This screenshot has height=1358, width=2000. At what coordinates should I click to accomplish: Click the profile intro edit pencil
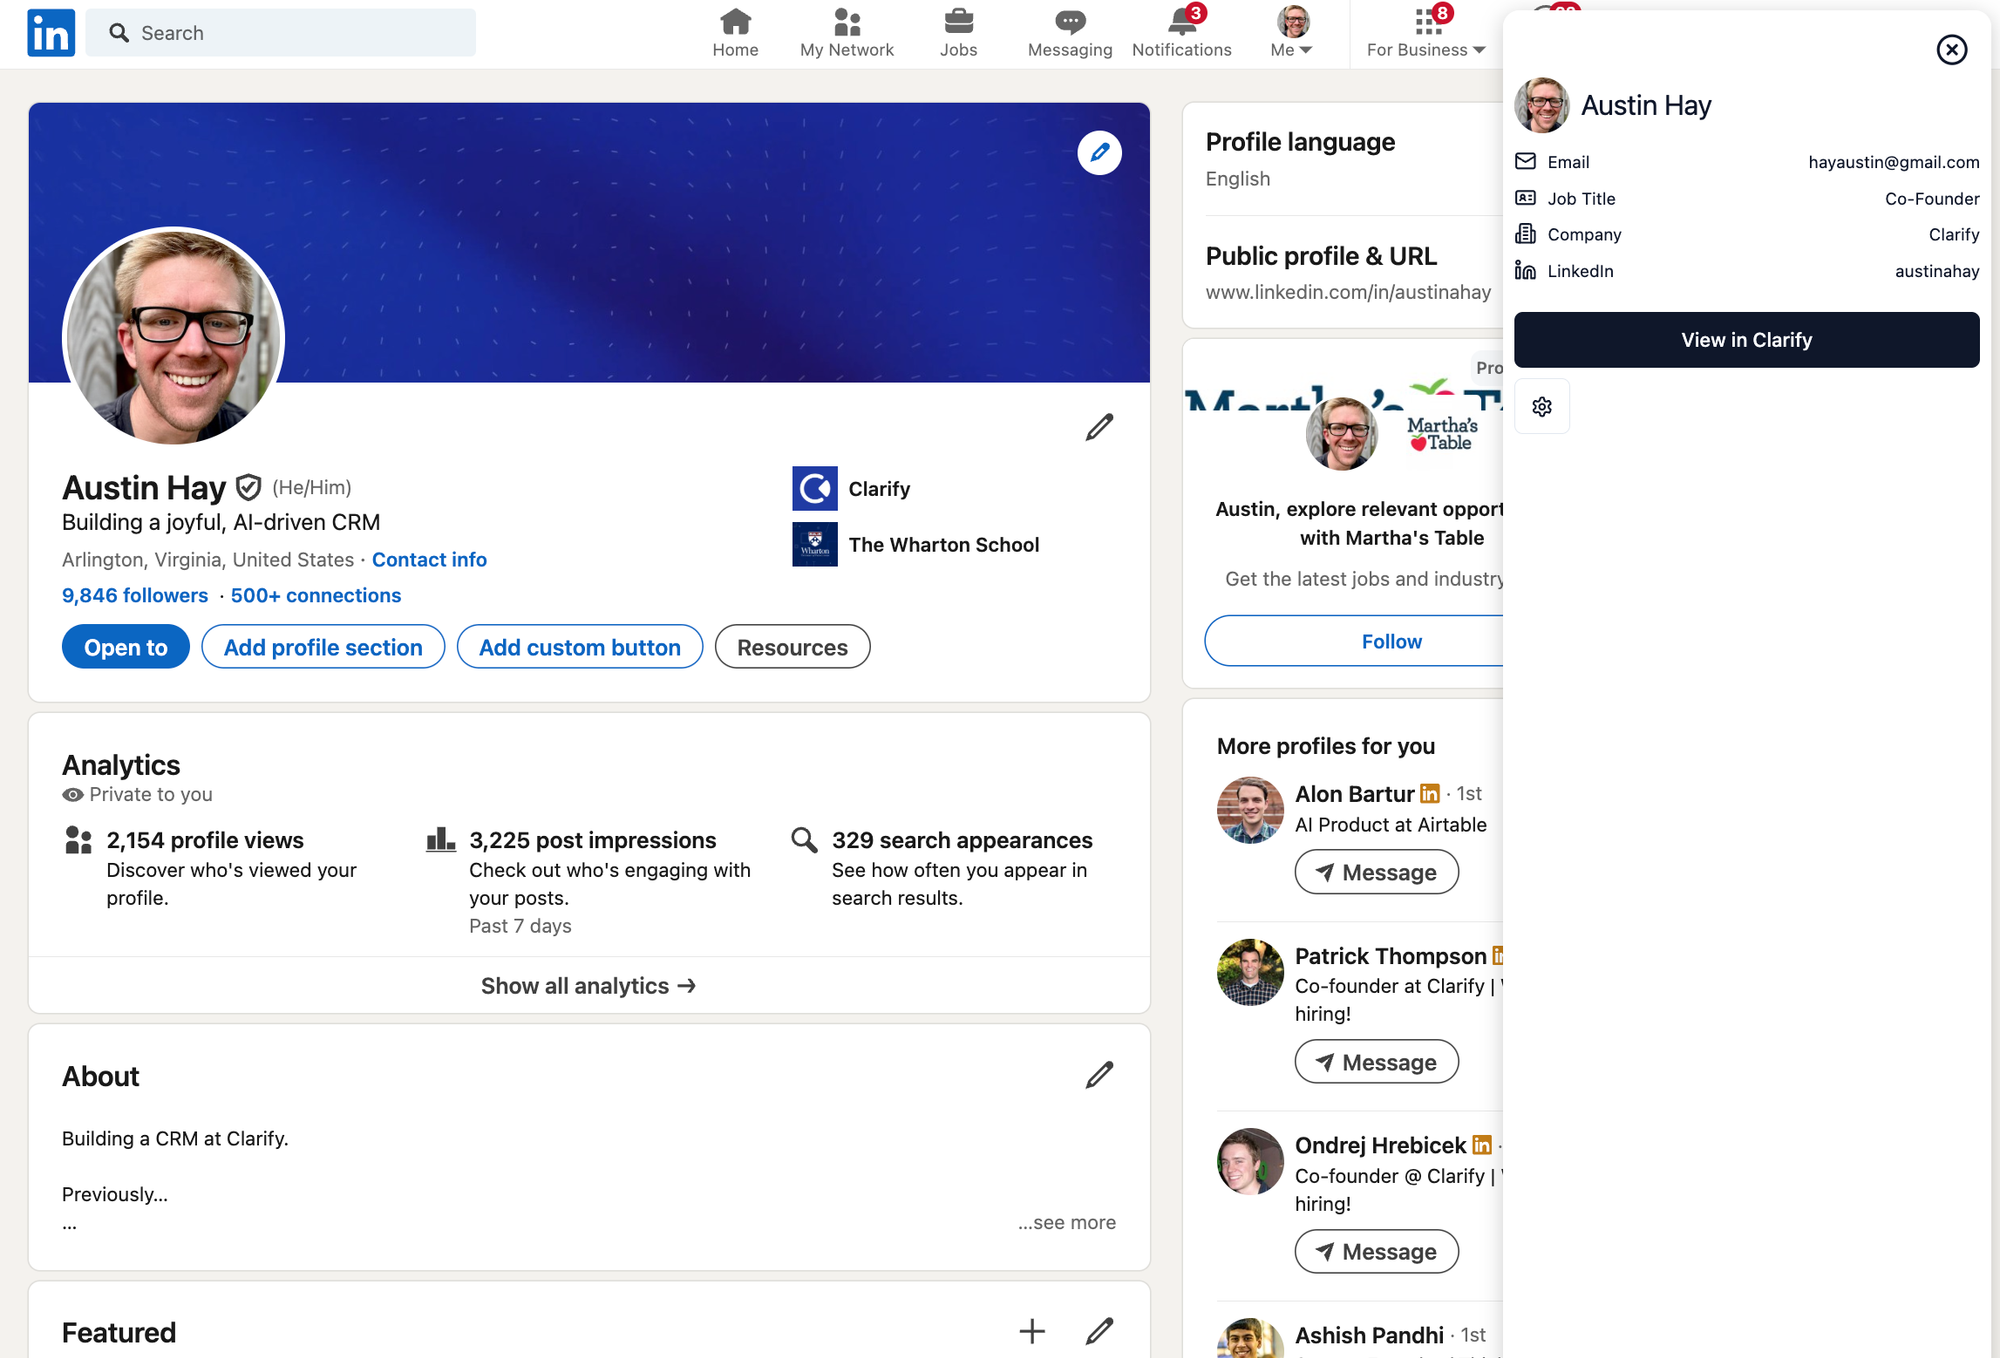pos(1099,427)
